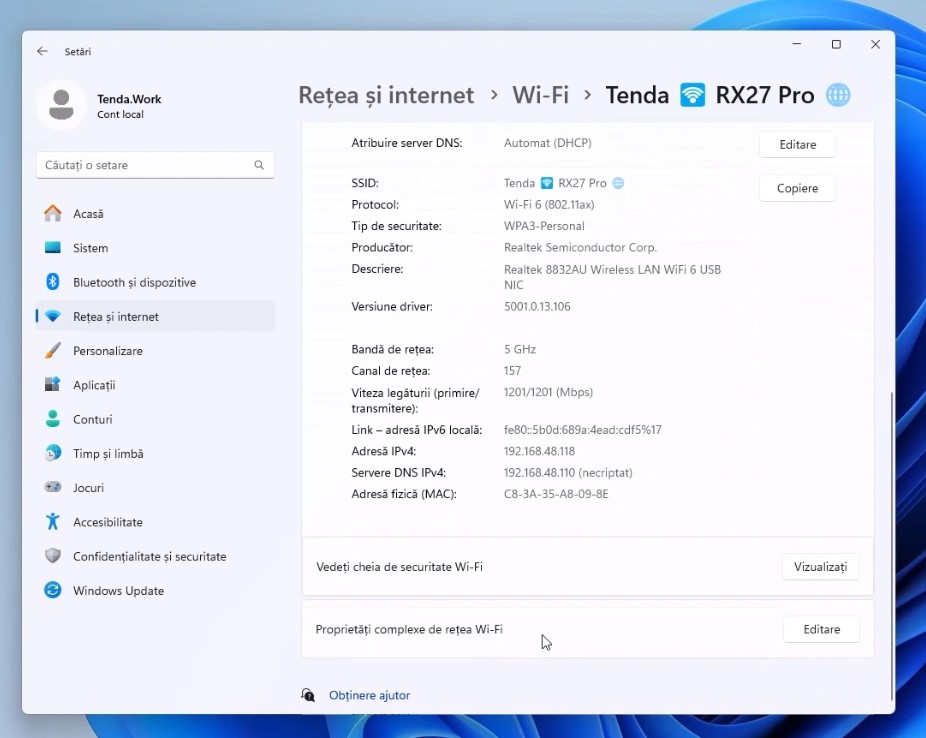Open Sistem settings page

155,247
